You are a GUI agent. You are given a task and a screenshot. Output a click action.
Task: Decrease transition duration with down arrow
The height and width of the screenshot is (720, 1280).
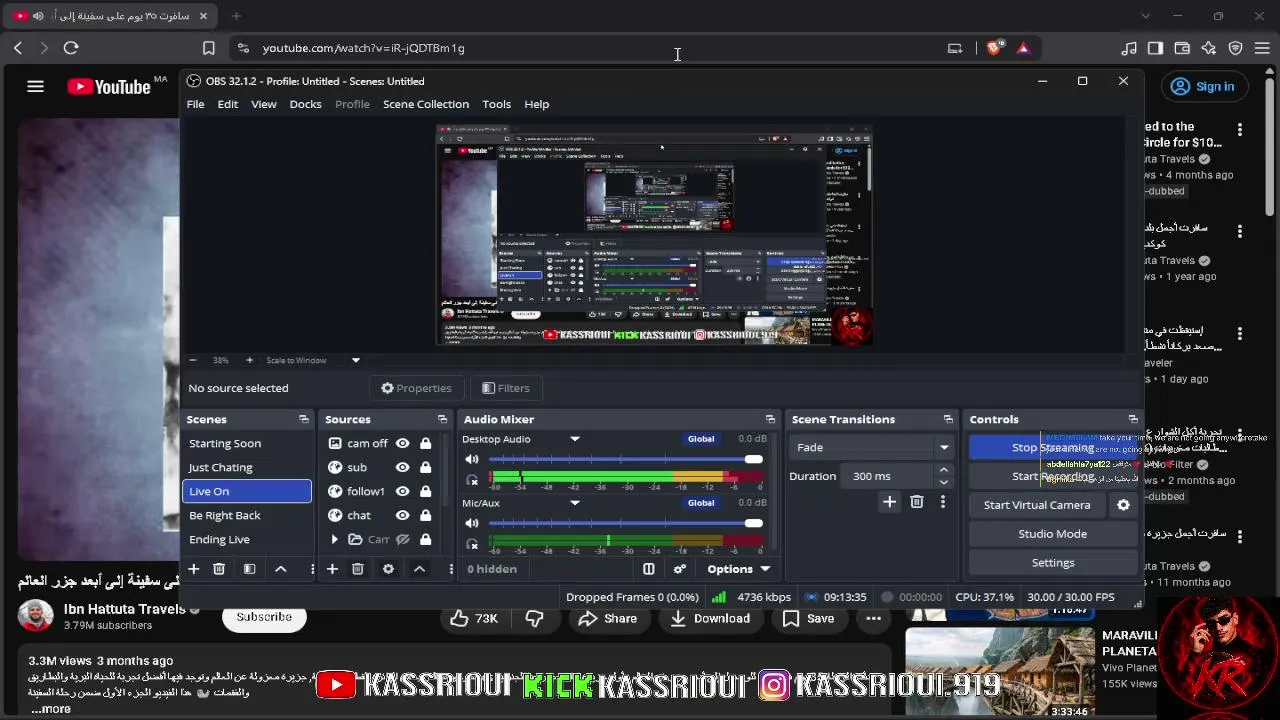943,482
